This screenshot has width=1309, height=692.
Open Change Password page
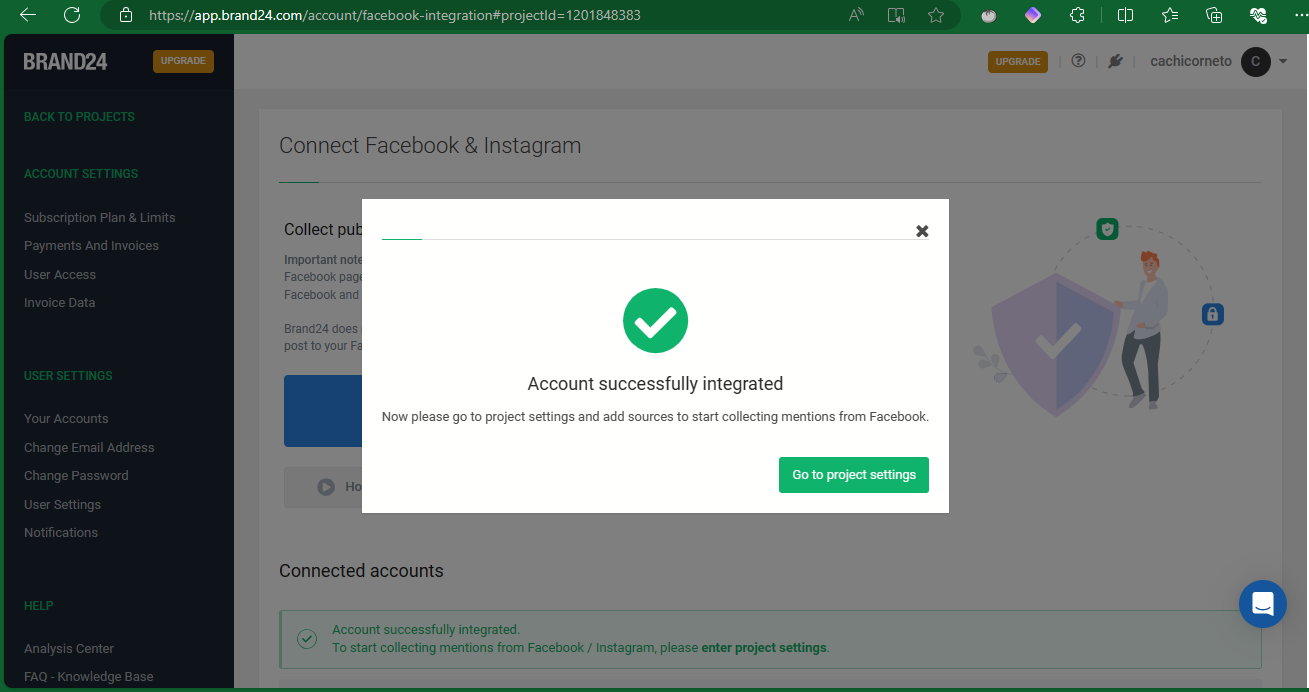click(x=76, y=476)
